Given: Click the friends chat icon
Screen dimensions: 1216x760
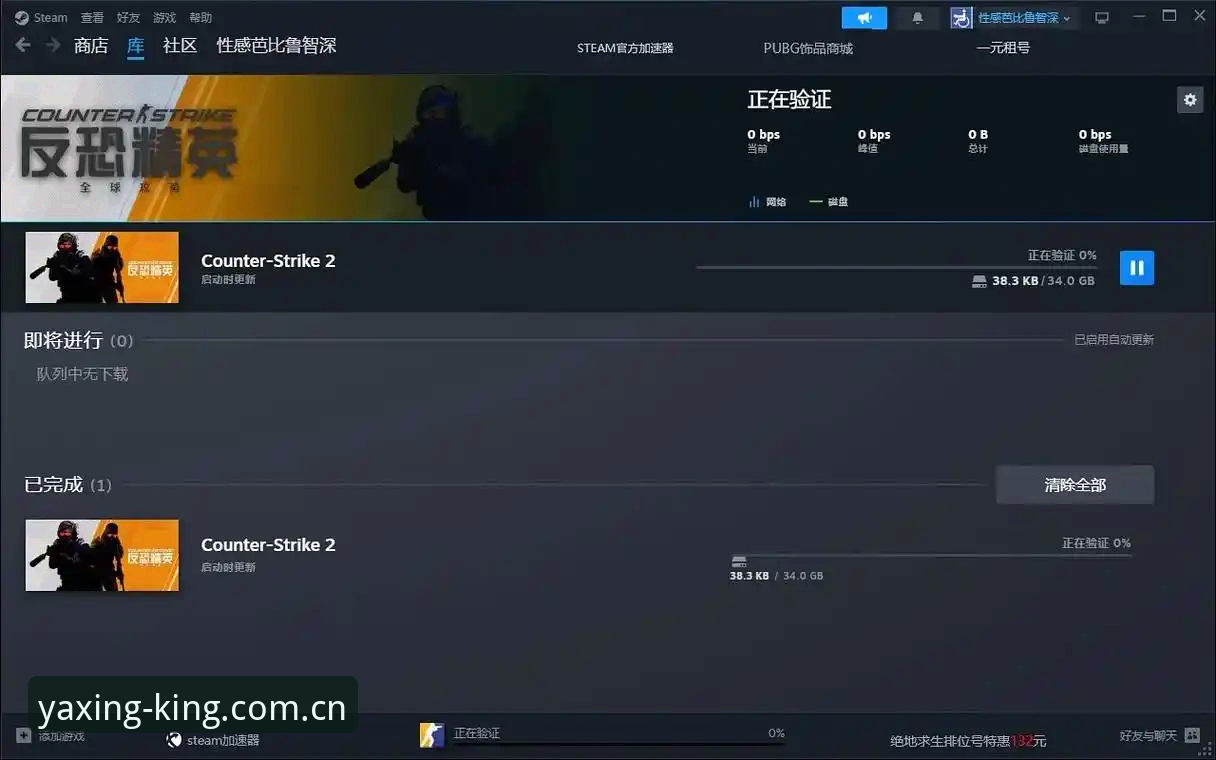Looking at the screenshot, I should 1192,735.
